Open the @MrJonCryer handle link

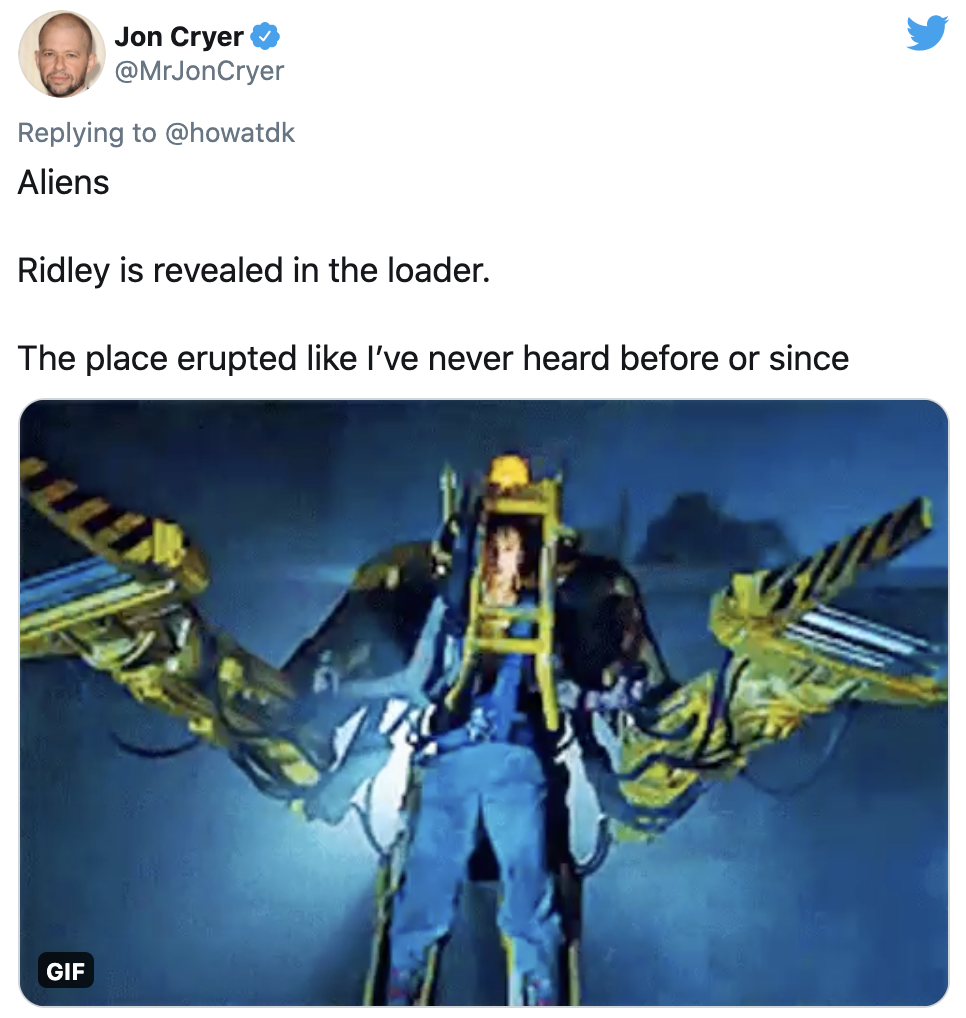[x=199, y=71]
